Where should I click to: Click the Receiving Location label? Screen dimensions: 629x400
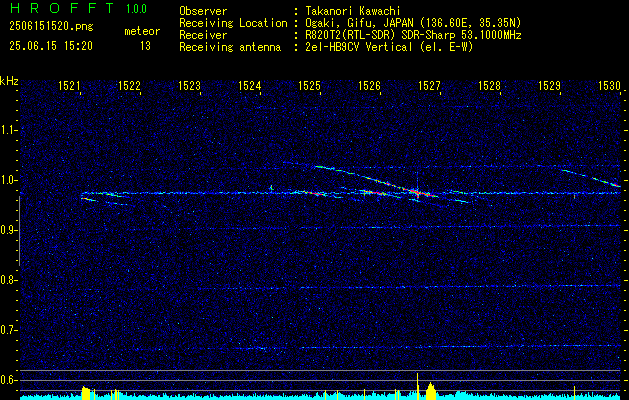[x=233, y=23]
